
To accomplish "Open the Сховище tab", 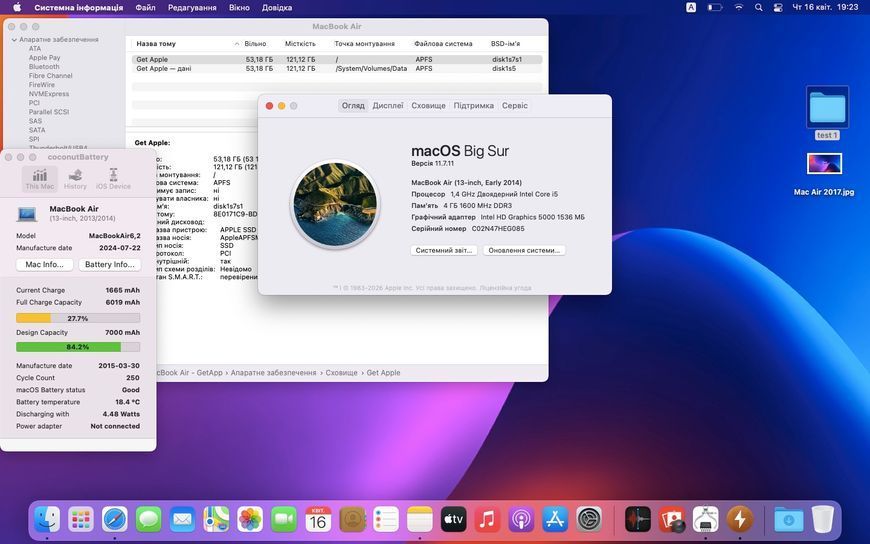I will 428,105.
